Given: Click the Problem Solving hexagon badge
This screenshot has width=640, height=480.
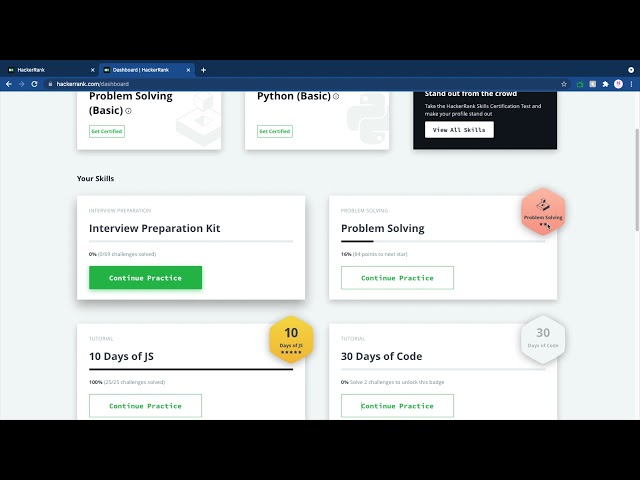Looking at the screenshot, I should pyautogui.click(x=543, y=211).
